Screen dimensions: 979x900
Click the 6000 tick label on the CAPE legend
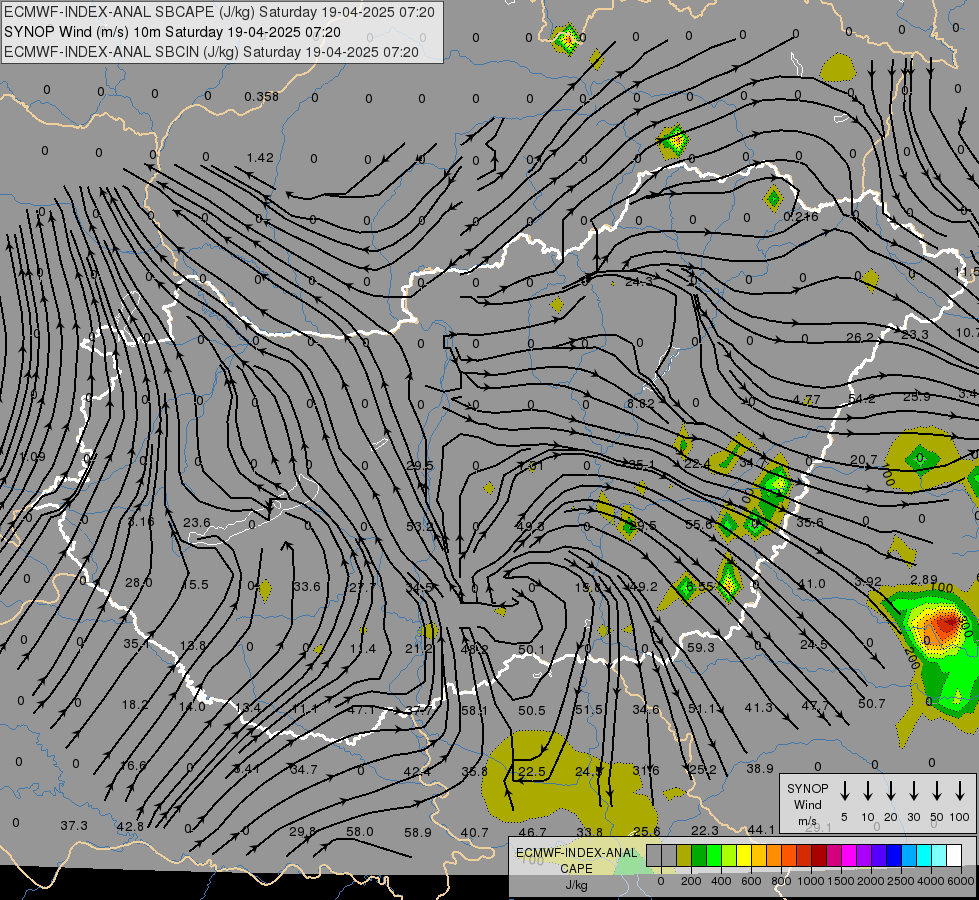pyautogui.click(x=961, y=881)
